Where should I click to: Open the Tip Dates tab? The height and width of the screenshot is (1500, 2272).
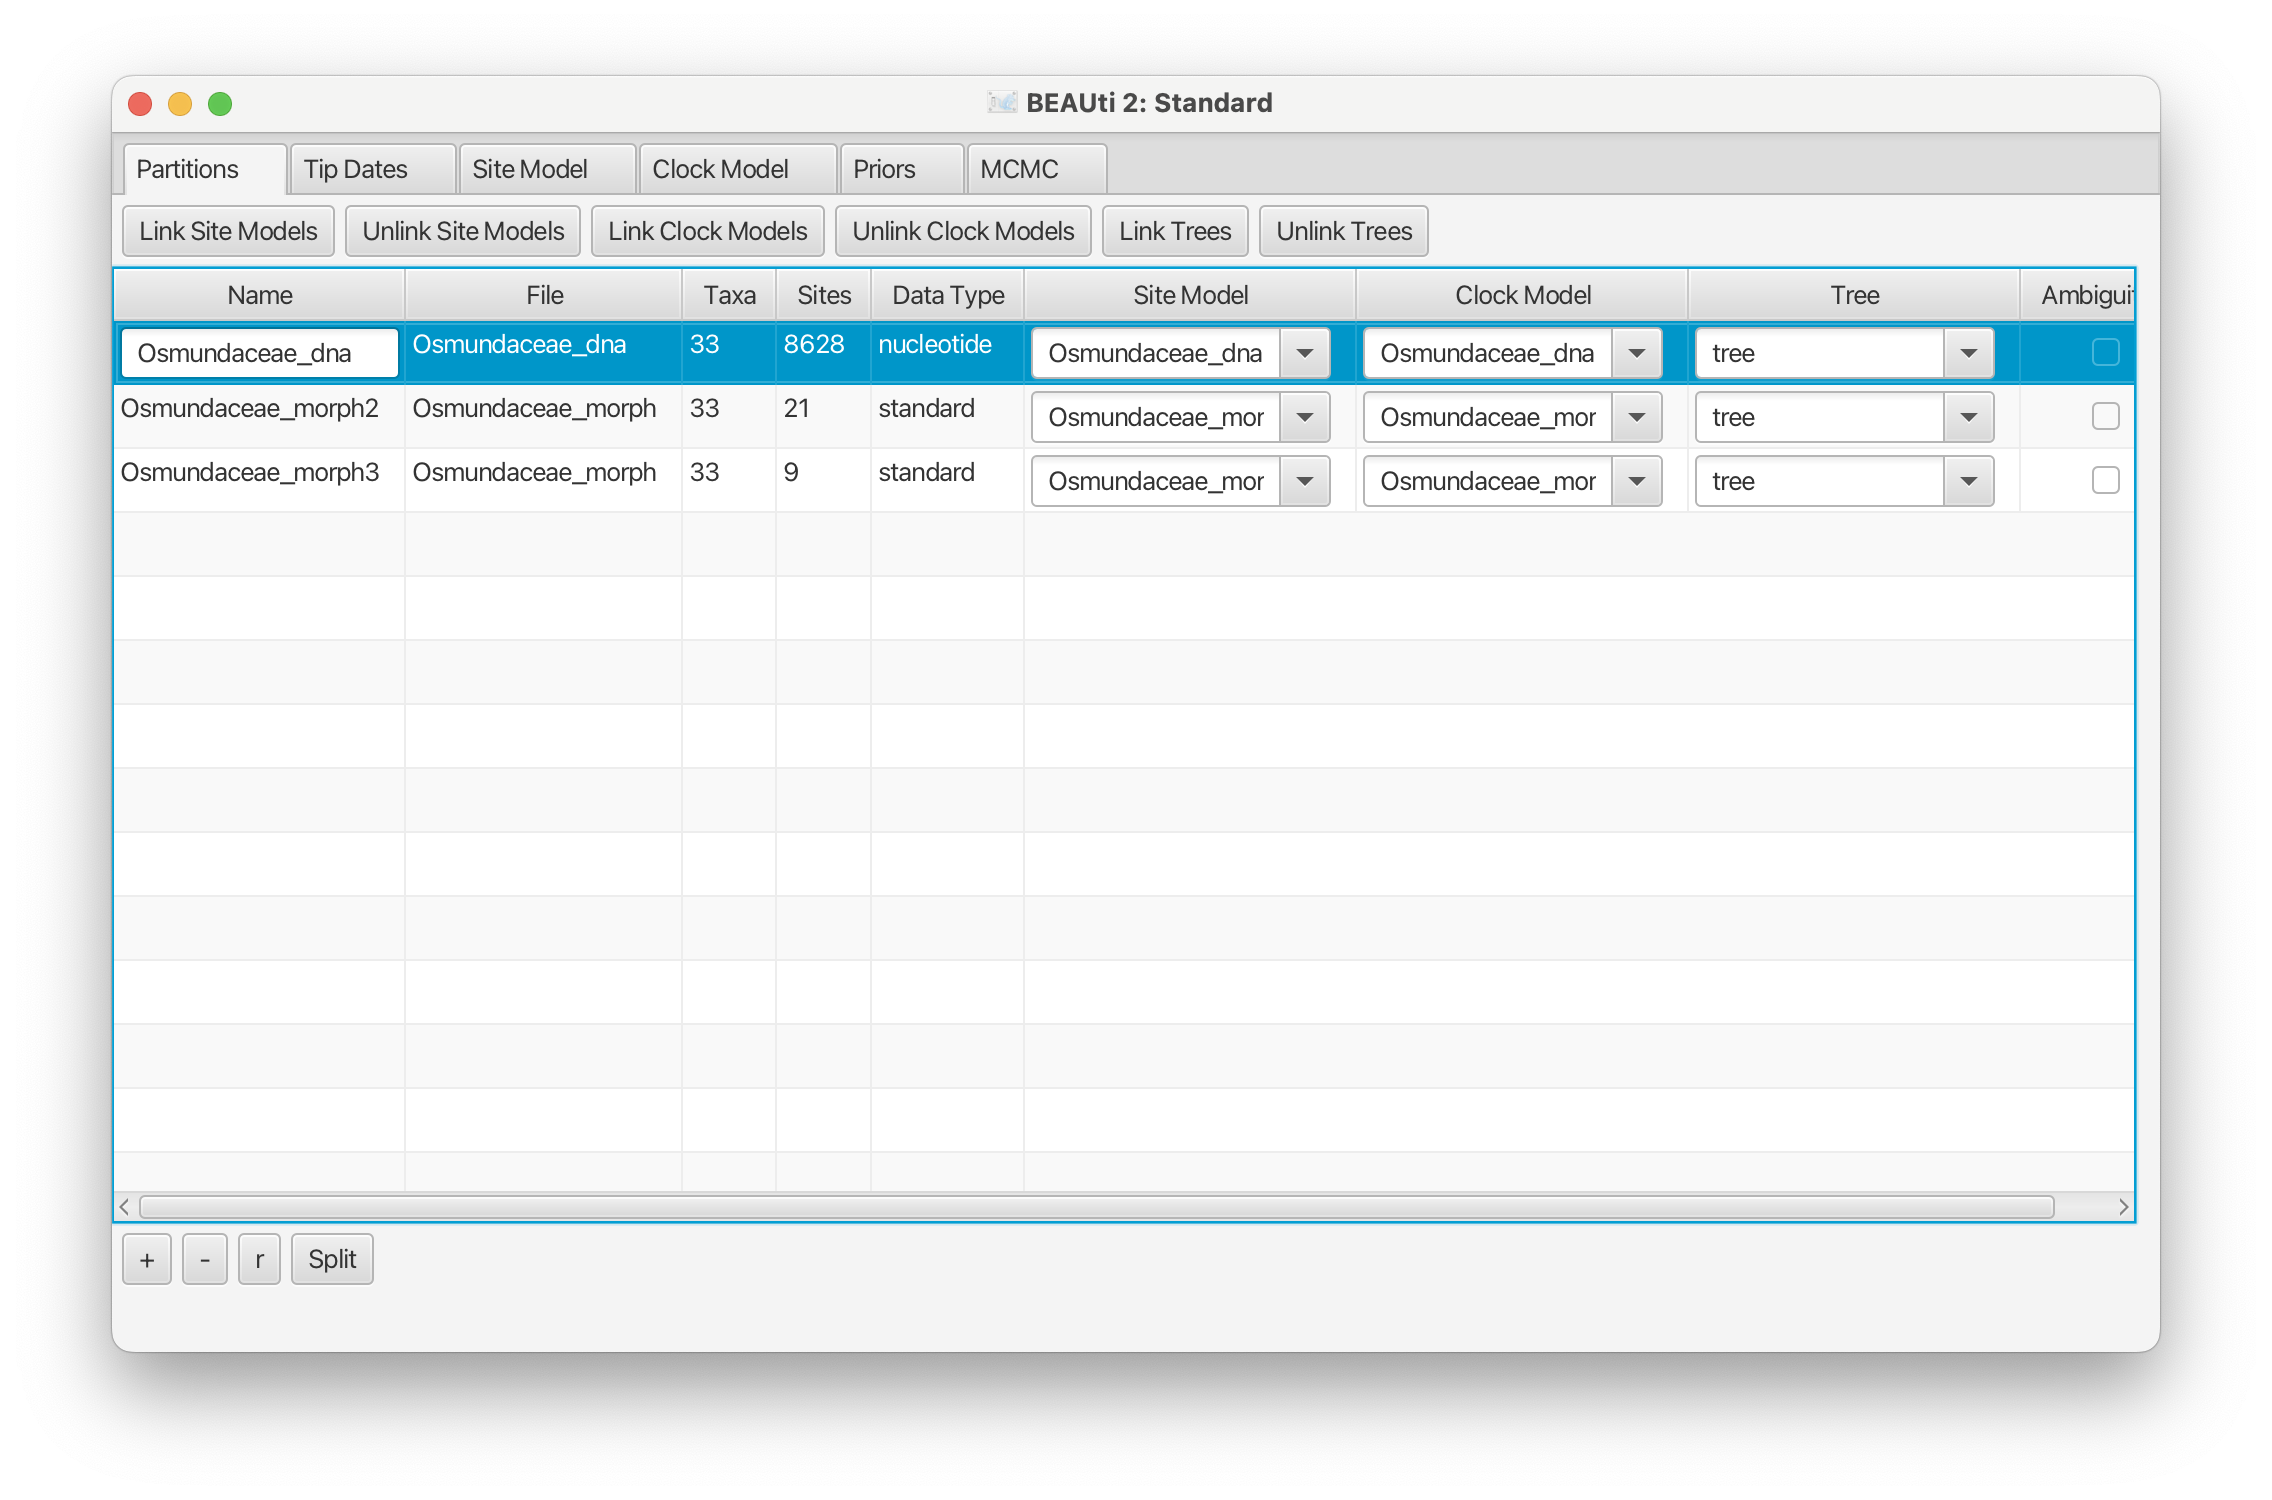click(x=372, y=169)
